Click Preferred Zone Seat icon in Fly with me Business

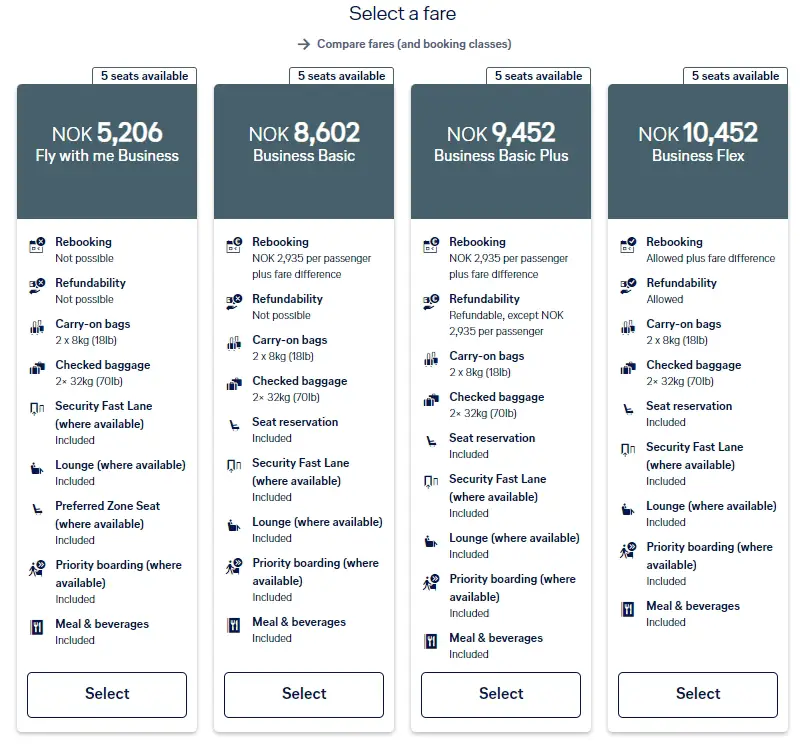click(38, 507)
